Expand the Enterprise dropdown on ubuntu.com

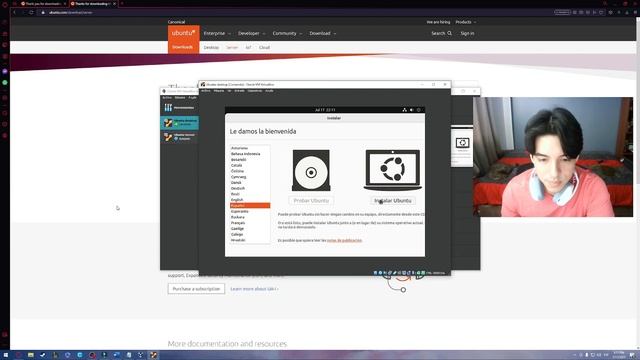pyautogui.click(x=217, y=33)
